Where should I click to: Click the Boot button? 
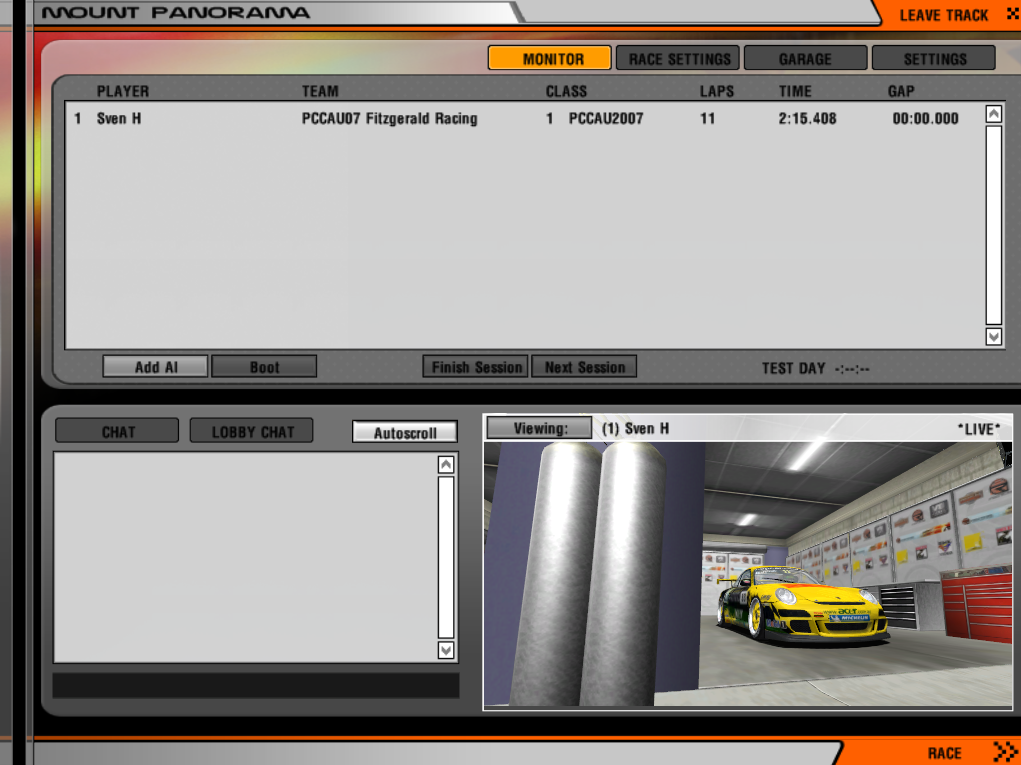coord(264,367)
